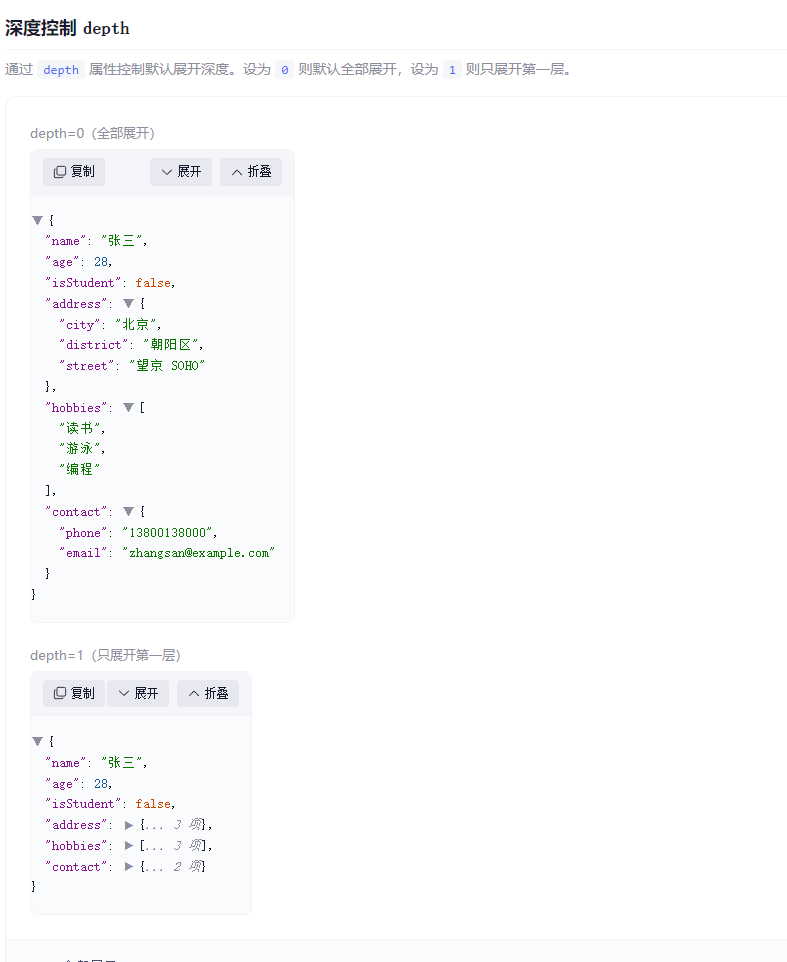
Task: Collapse expanded "hobbies" array in depth=0 viewer
Action: 128,407
